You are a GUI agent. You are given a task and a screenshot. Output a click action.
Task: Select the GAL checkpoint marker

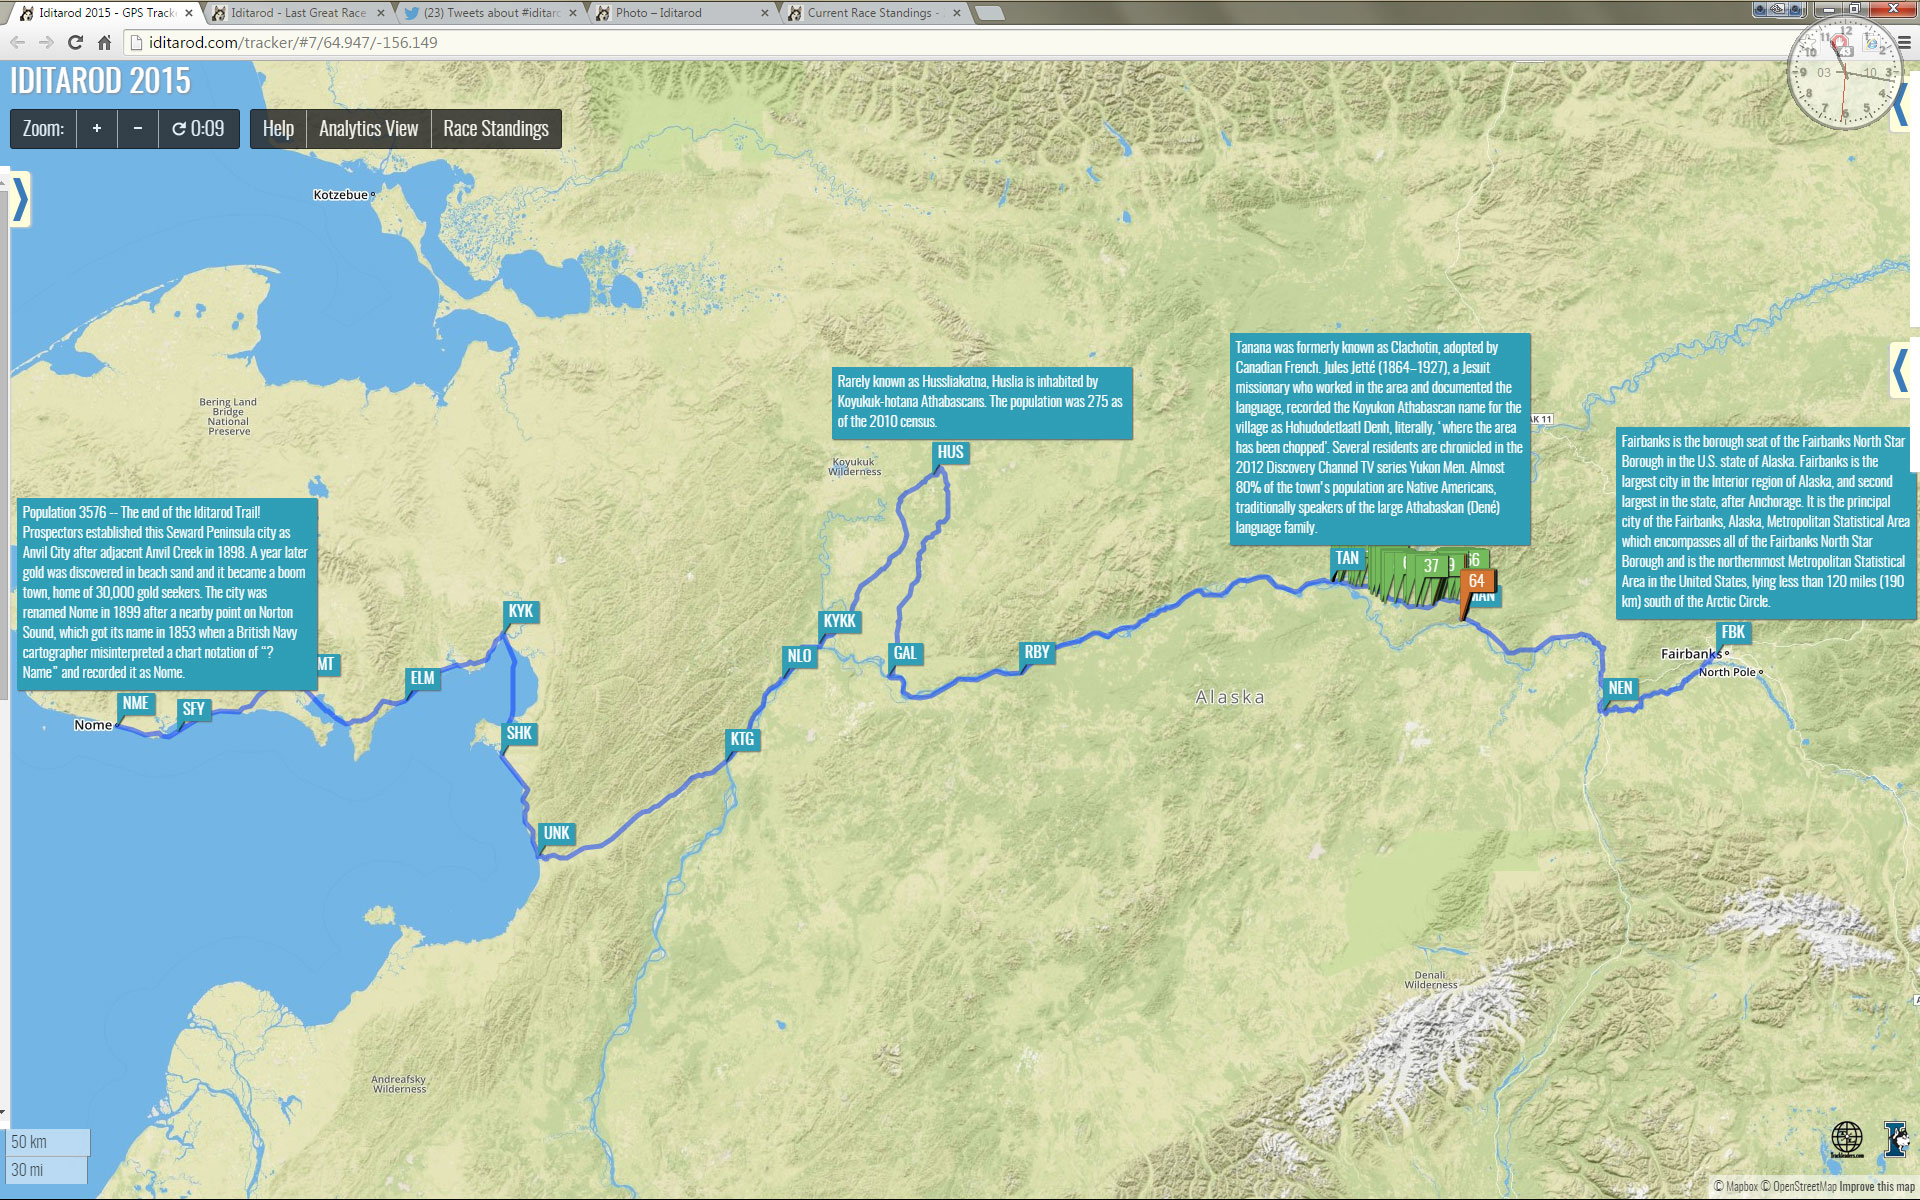point(905,653)
